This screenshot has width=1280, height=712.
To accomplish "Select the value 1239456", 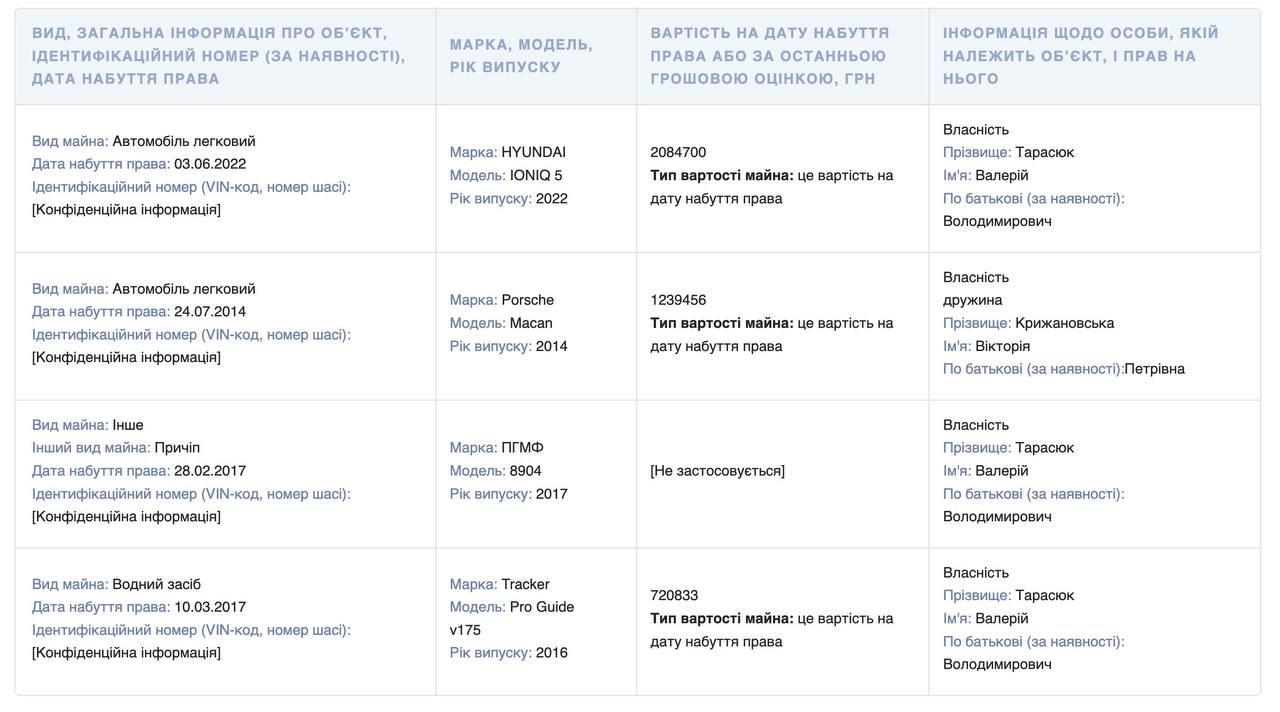I will click(x=678, y=300).
